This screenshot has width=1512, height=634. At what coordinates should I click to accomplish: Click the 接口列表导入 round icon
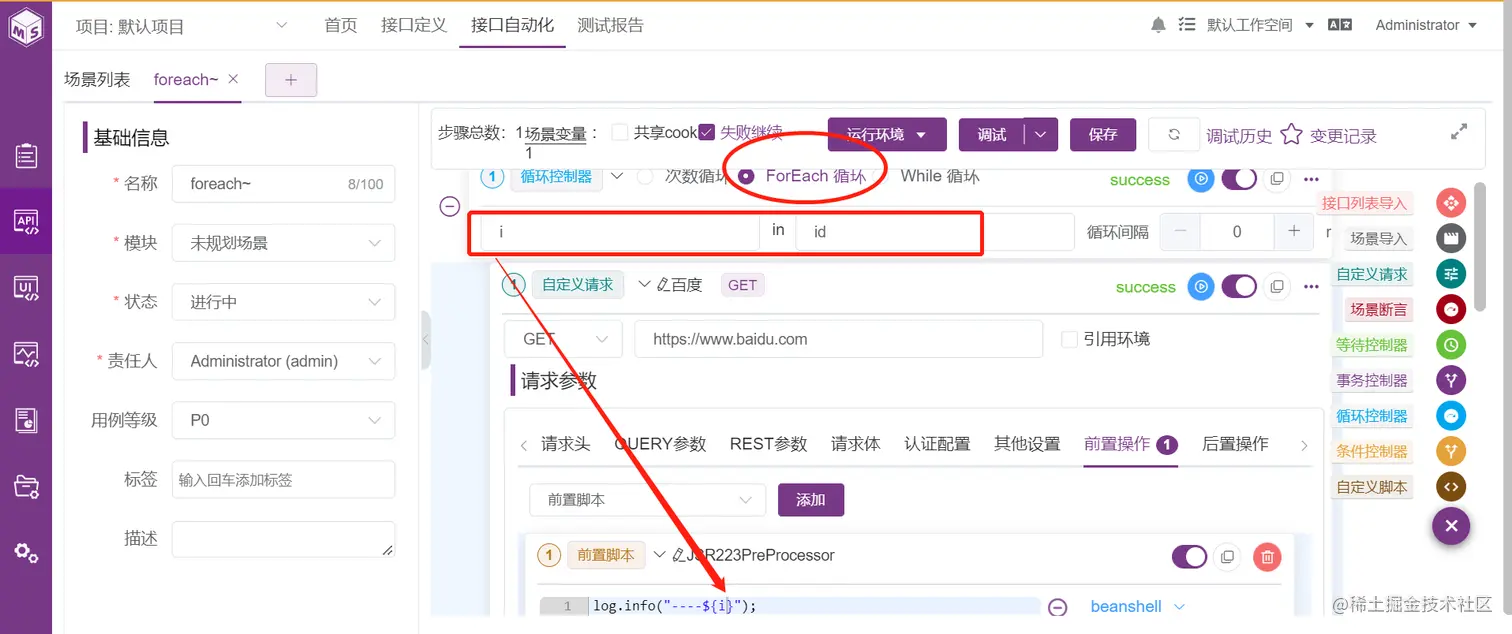[1451, 203]
